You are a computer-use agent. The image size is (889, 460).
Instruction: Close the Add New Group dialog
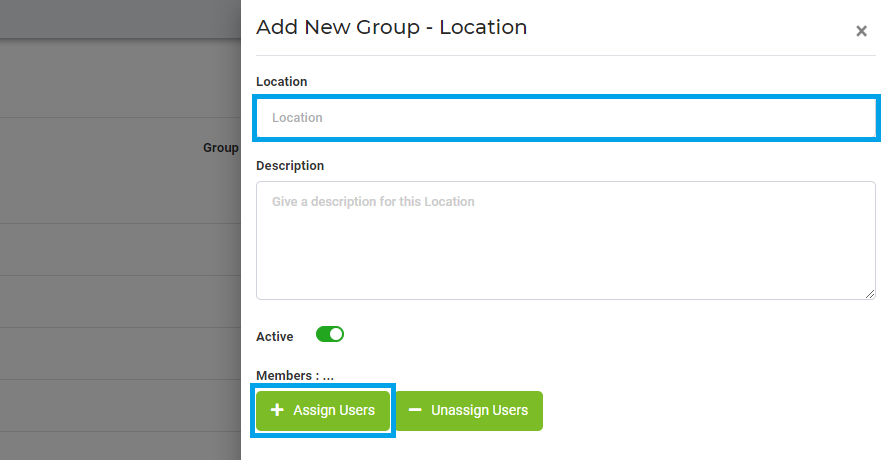tap(861, 31)
